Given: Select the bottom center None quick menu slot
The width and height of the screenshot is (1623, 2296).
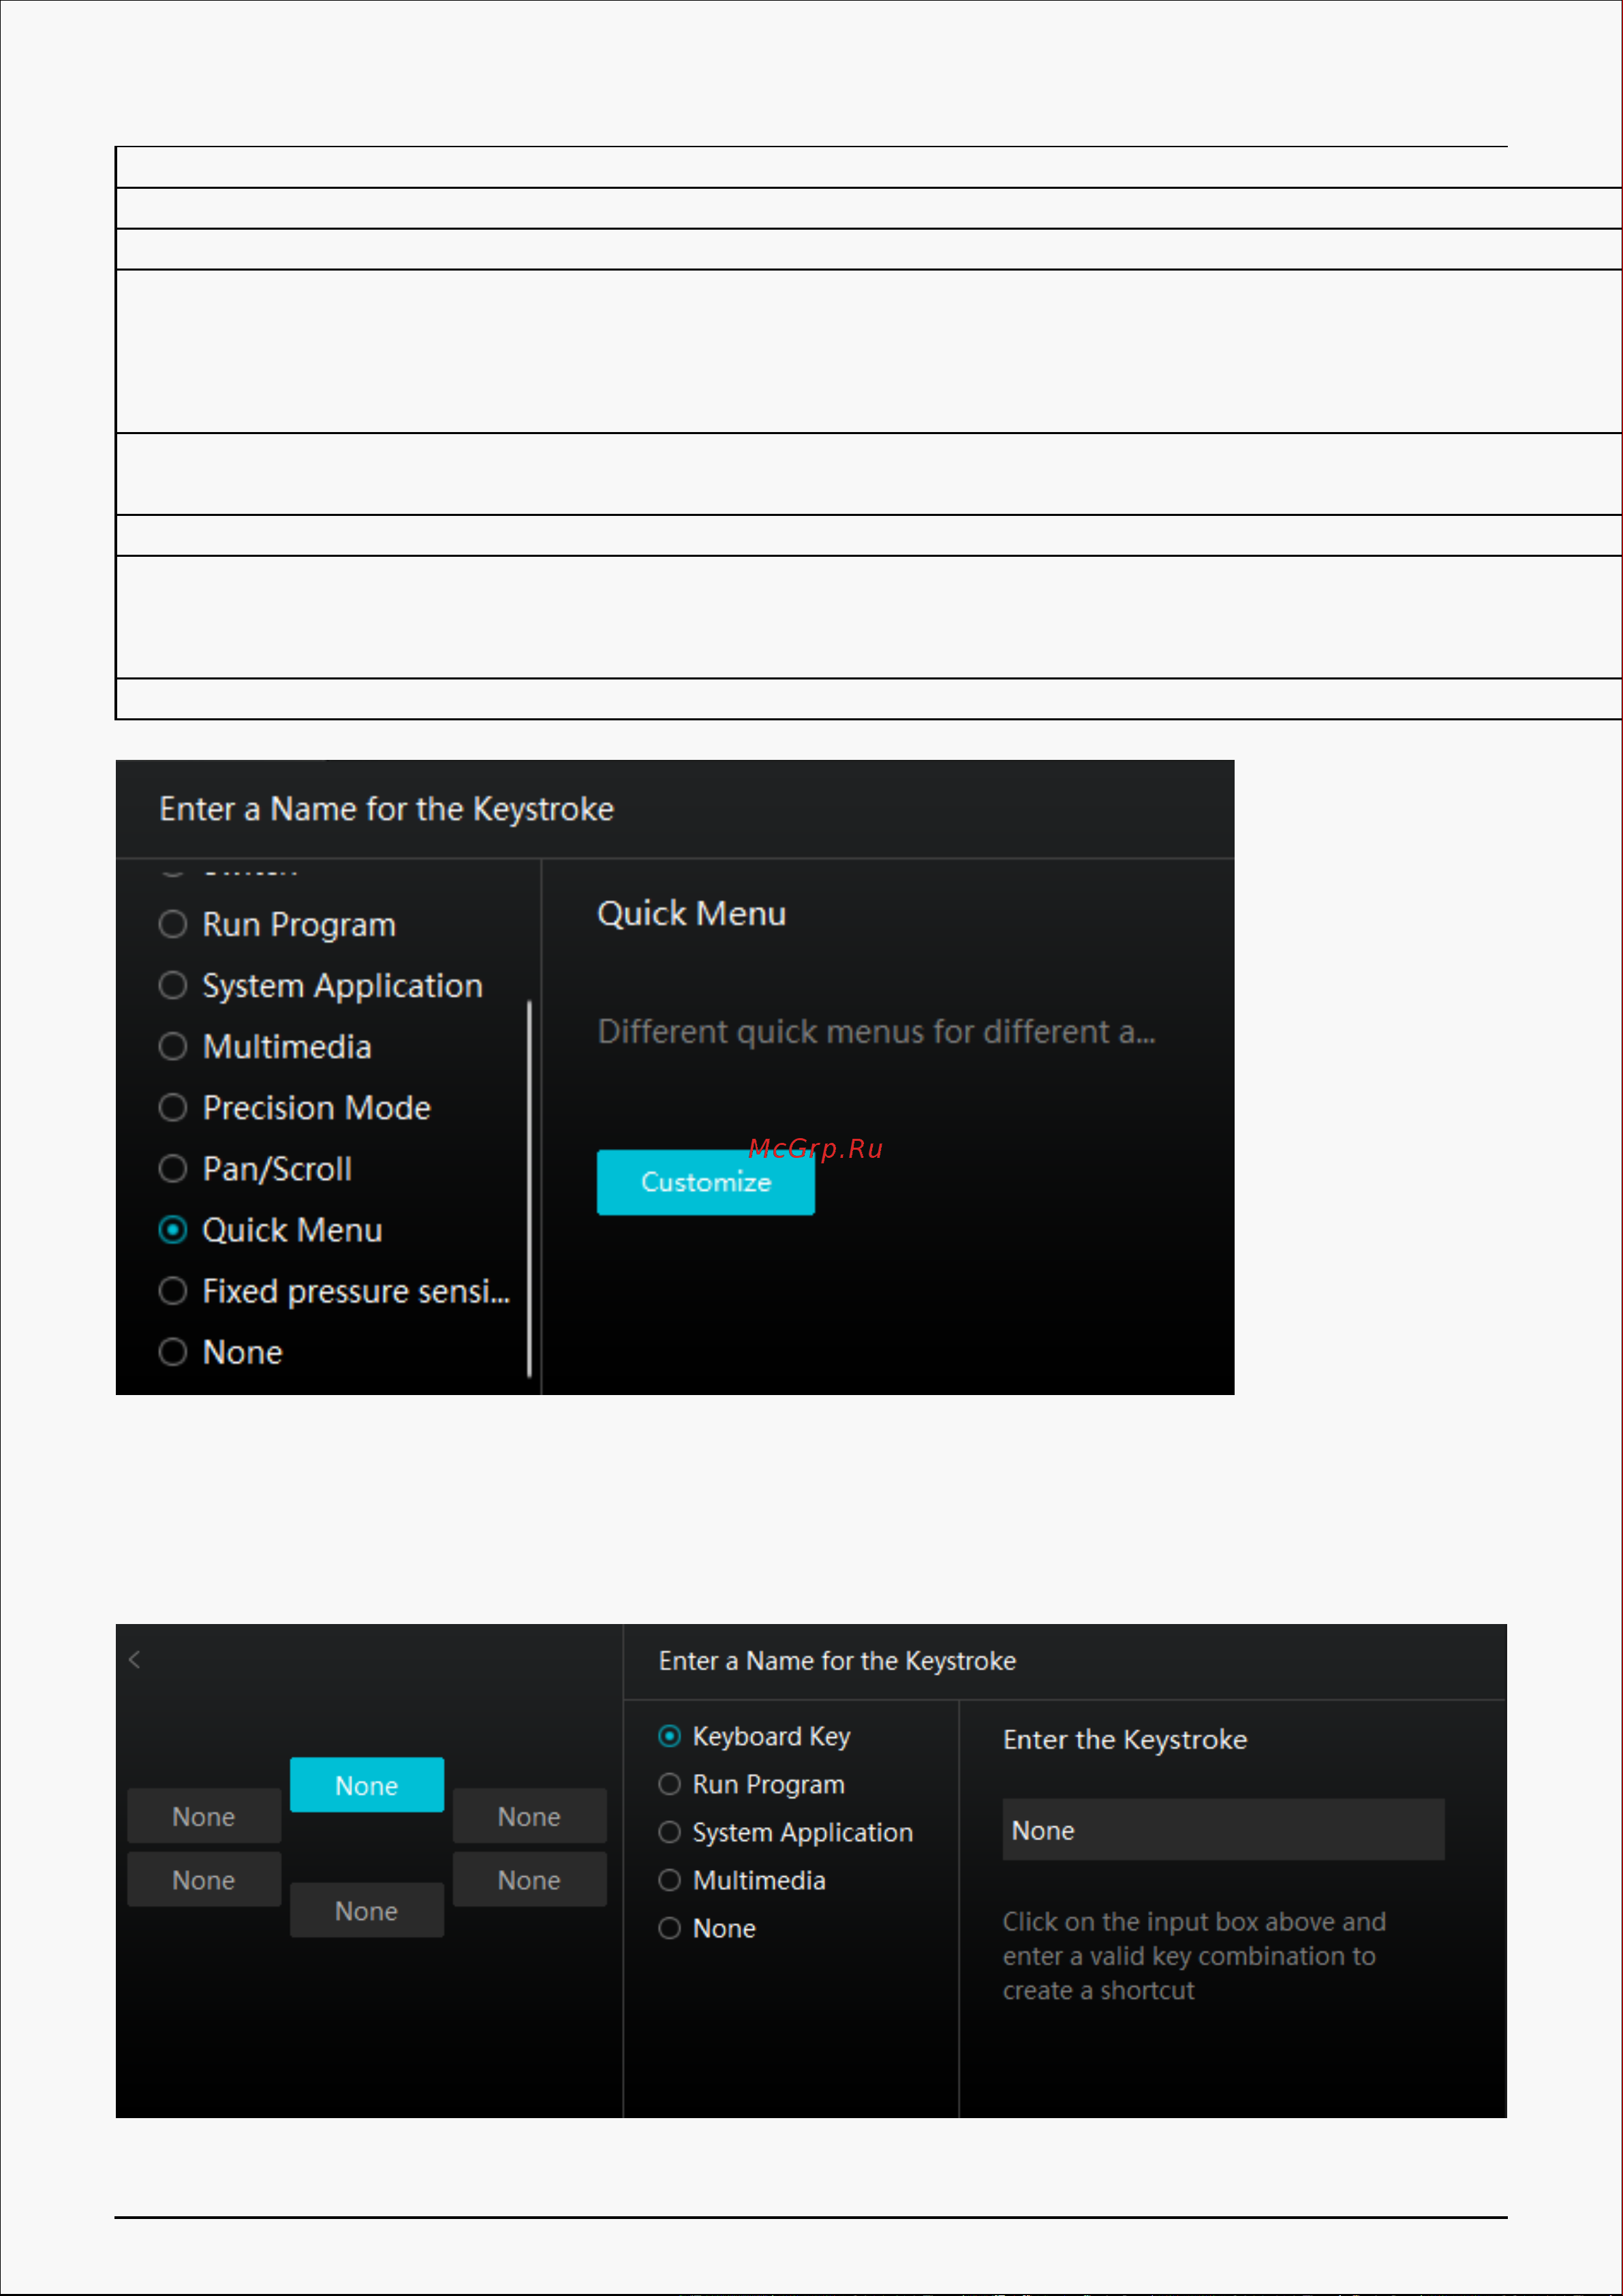Looking at the screenshot, I should tap(367, 1910).
